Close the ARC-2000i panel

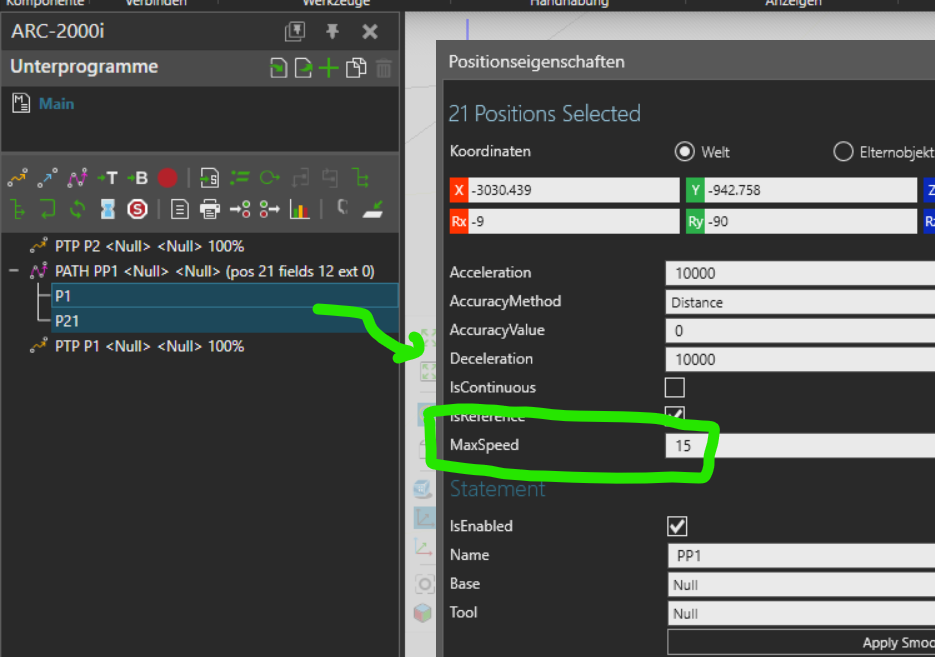tap(370, 31)
